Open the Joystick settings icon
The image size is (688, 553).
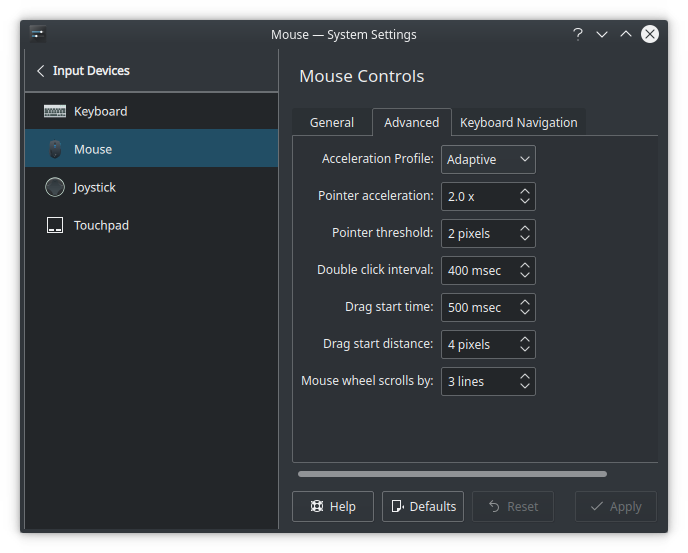tap(55, 187)
